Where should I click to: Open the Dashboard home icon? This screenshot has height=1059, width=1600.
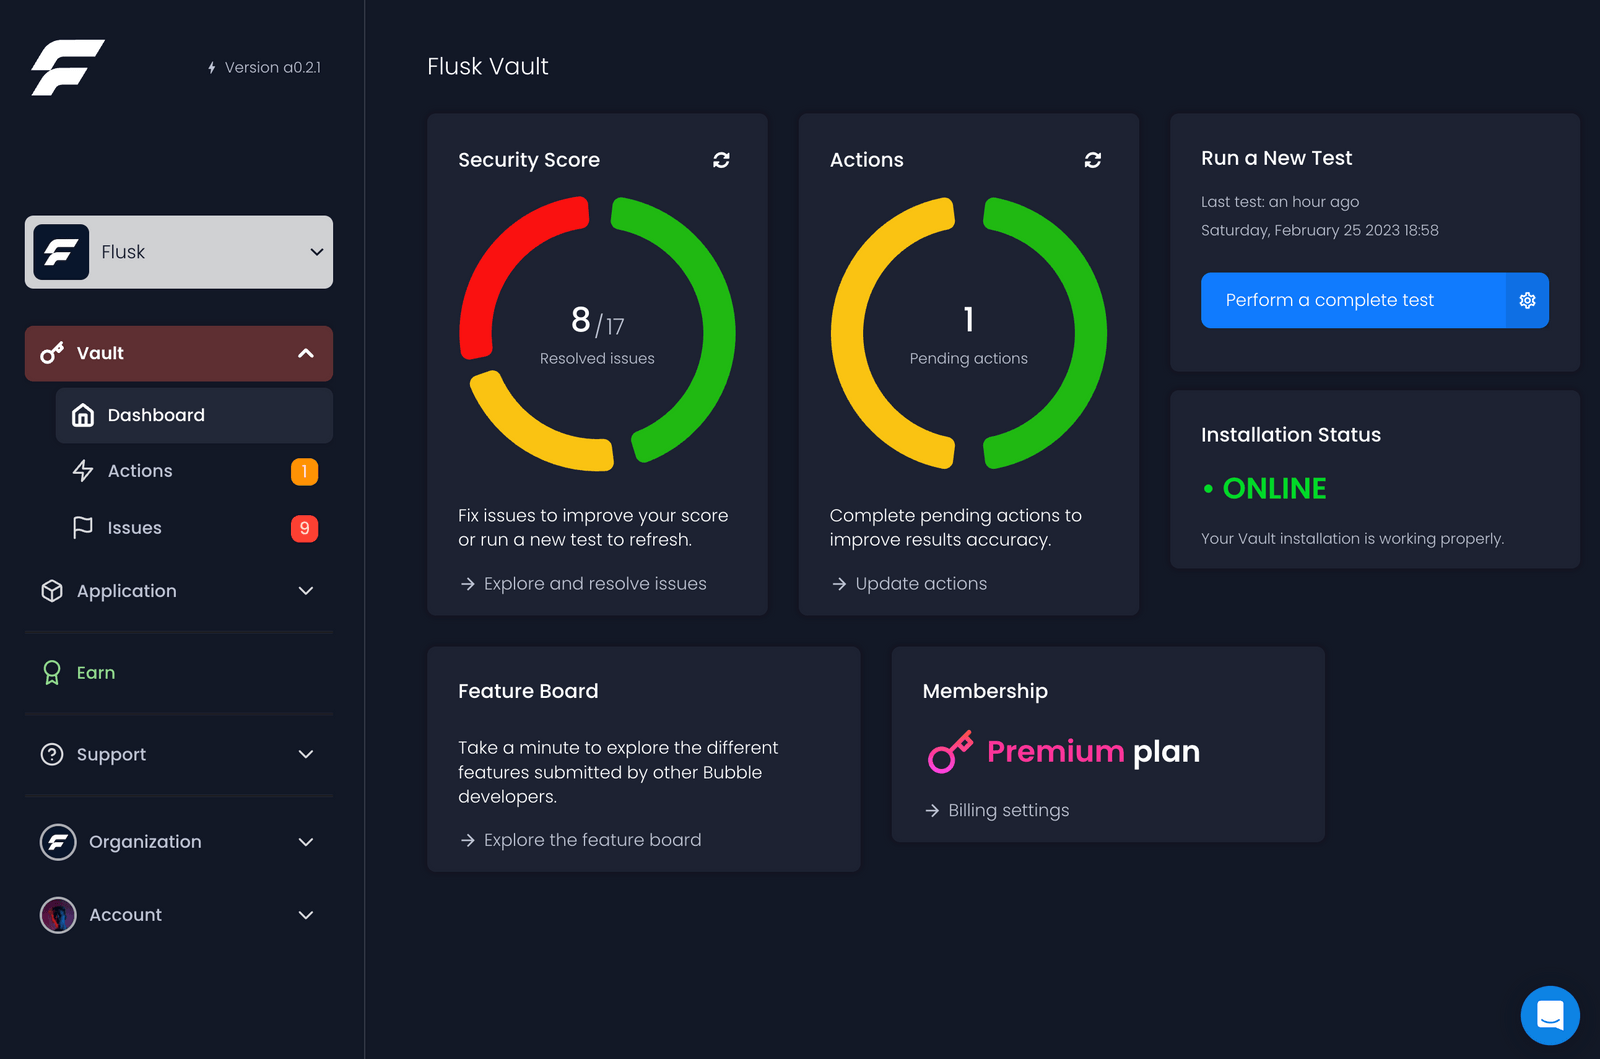click(82, 415)
